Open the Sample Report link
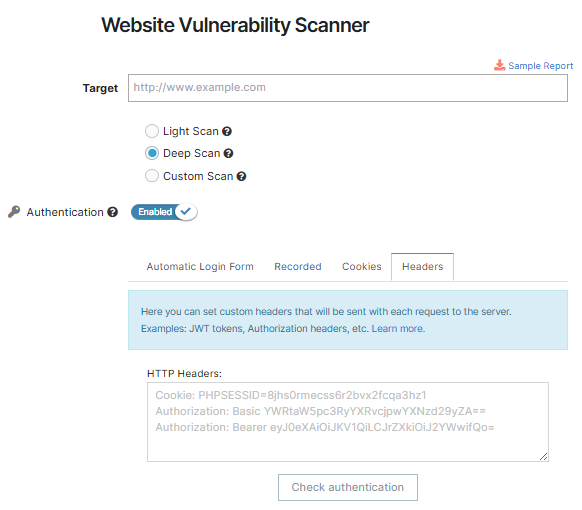 click(540, 66)
